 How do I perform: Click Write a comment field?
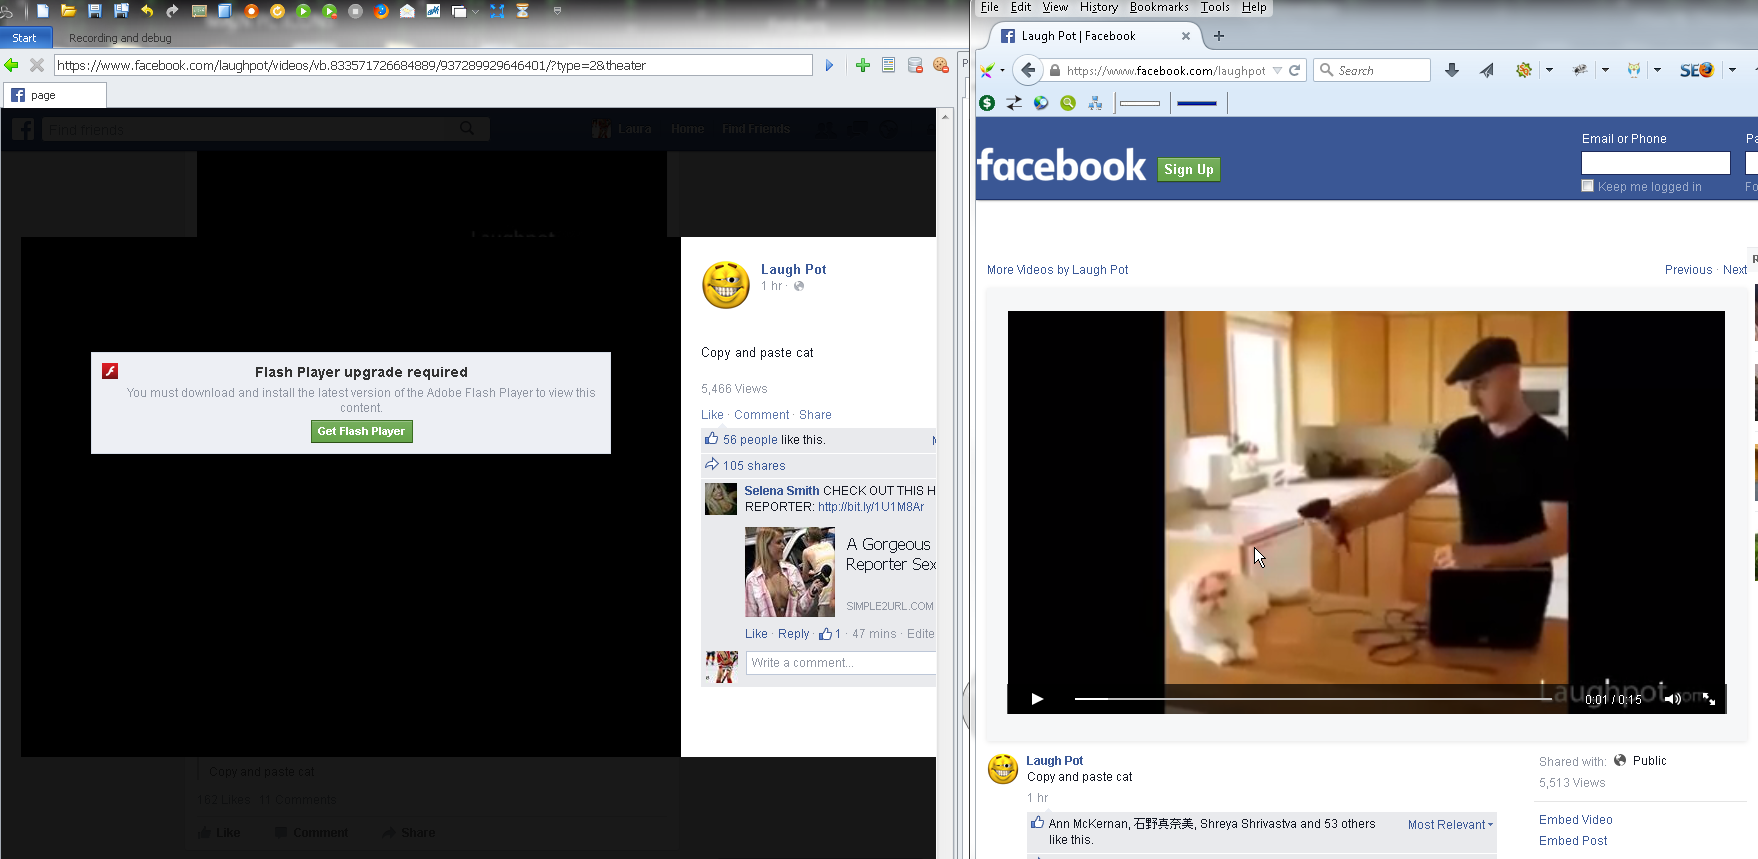[841, 663]
